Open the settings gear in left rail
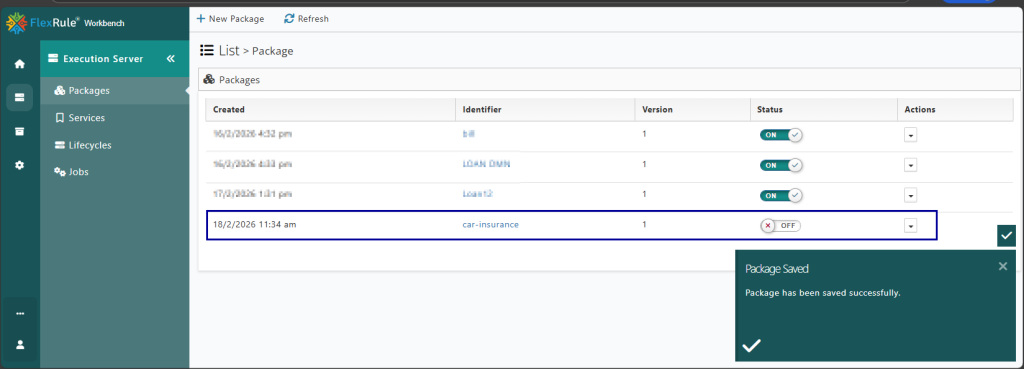The height and width of the screenshot is (369, 1024). pyautogui.click(x=20, y=165)
